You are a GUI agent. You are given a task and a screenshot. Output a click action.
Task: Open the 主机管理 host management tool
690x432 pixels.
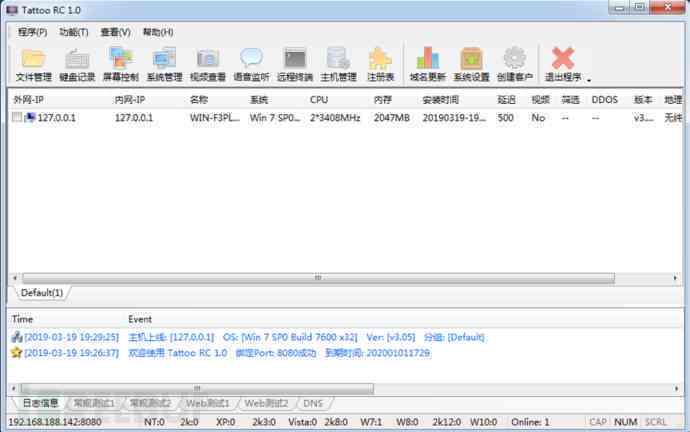338,65
